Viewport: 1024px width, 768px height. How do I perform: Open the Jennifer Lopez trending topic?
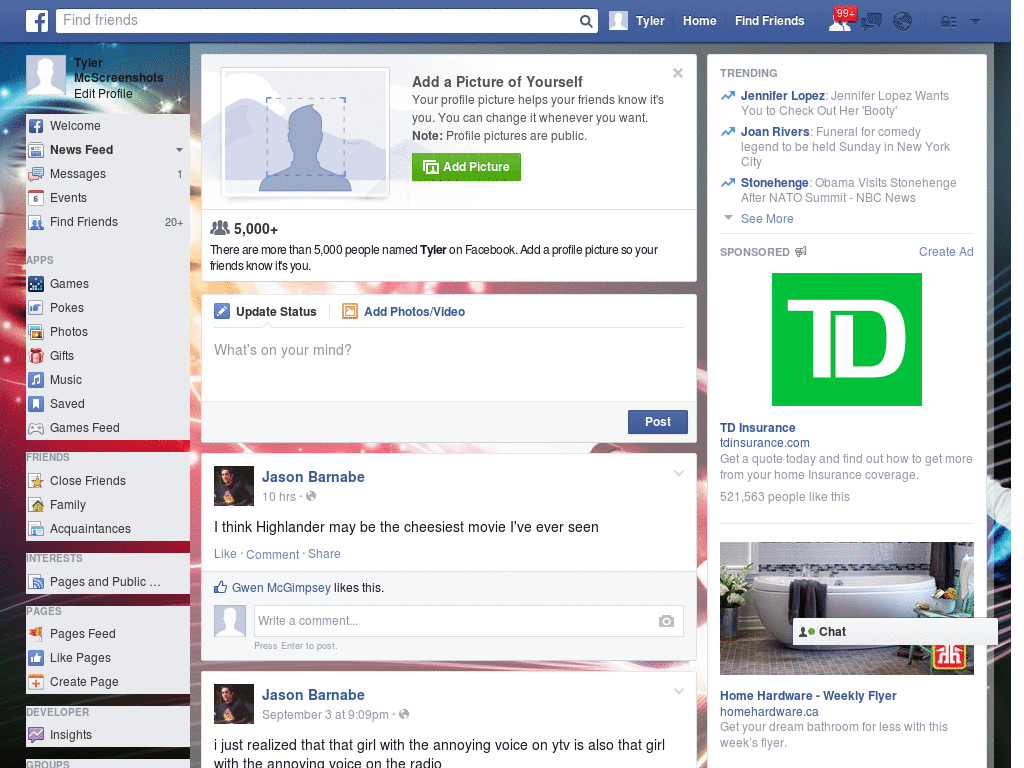[782, 96]
